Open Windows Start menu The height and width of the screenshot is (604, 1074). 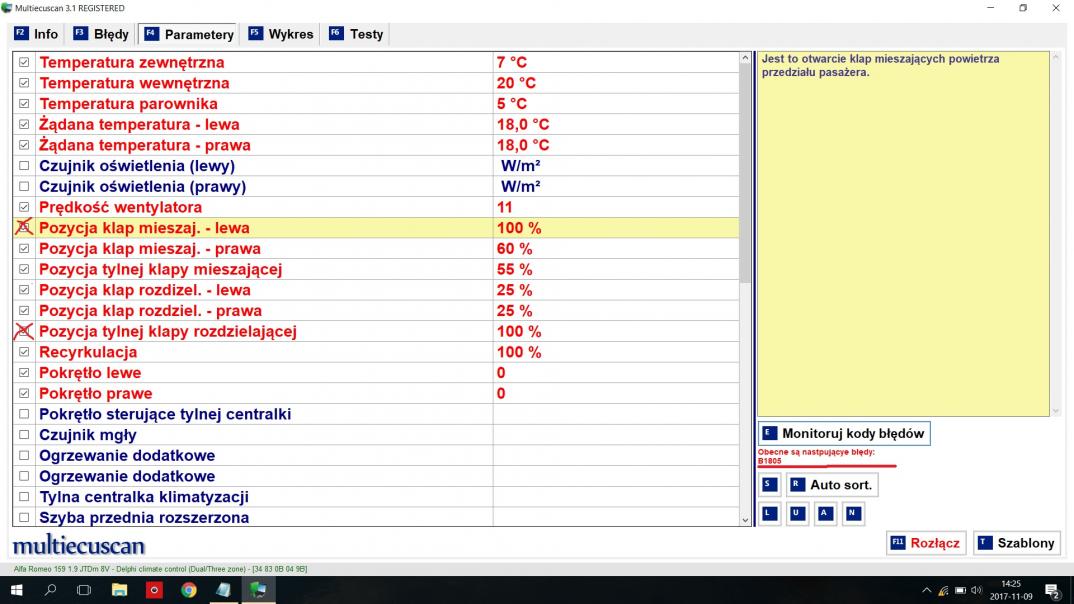coord(16,590)
